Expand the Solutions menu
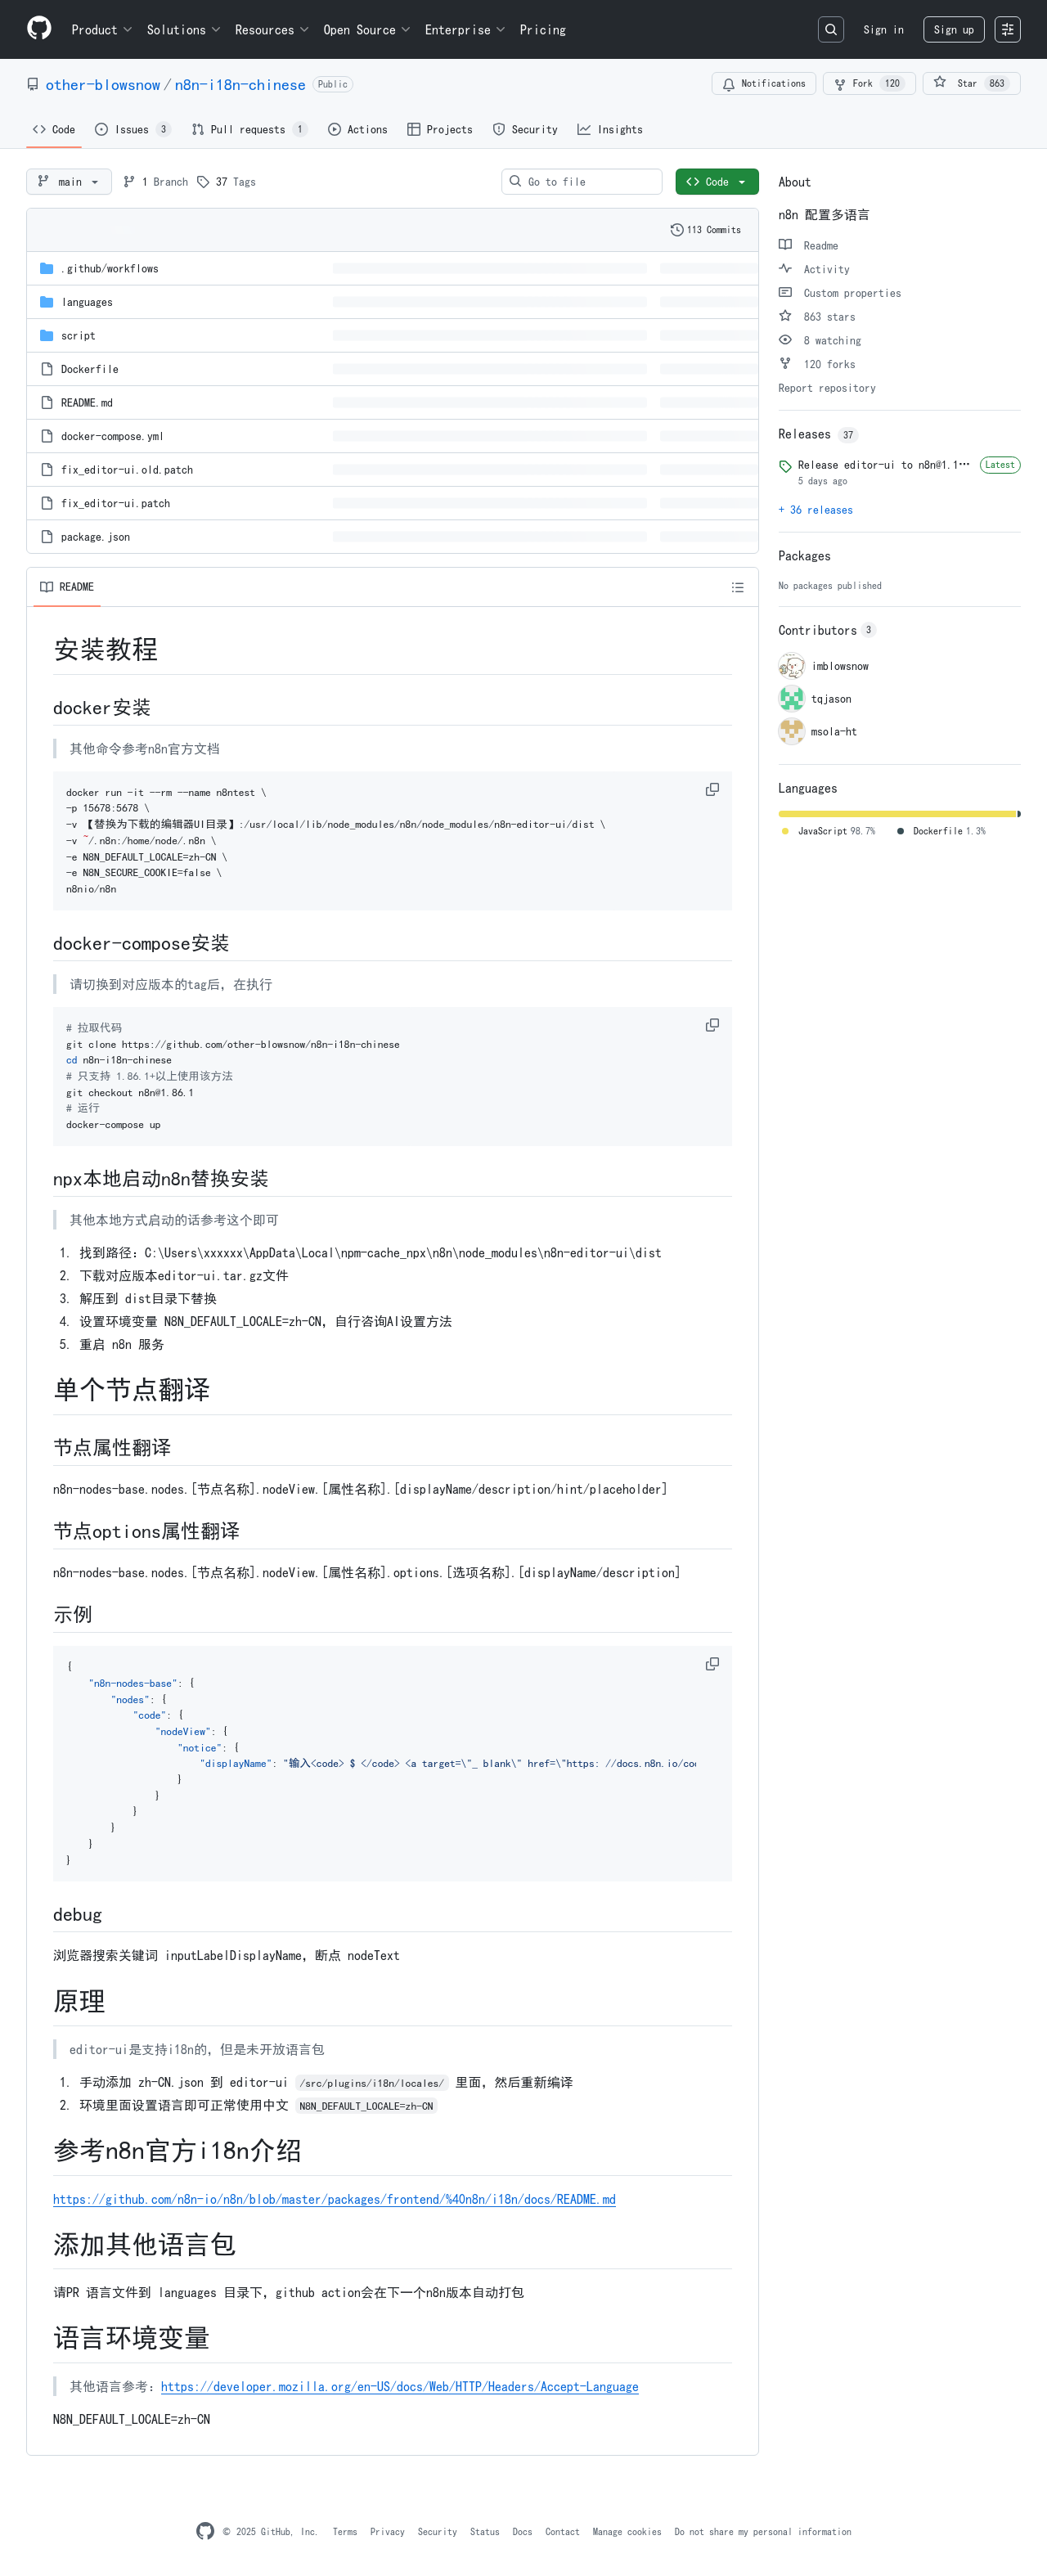 pos(183,30)
